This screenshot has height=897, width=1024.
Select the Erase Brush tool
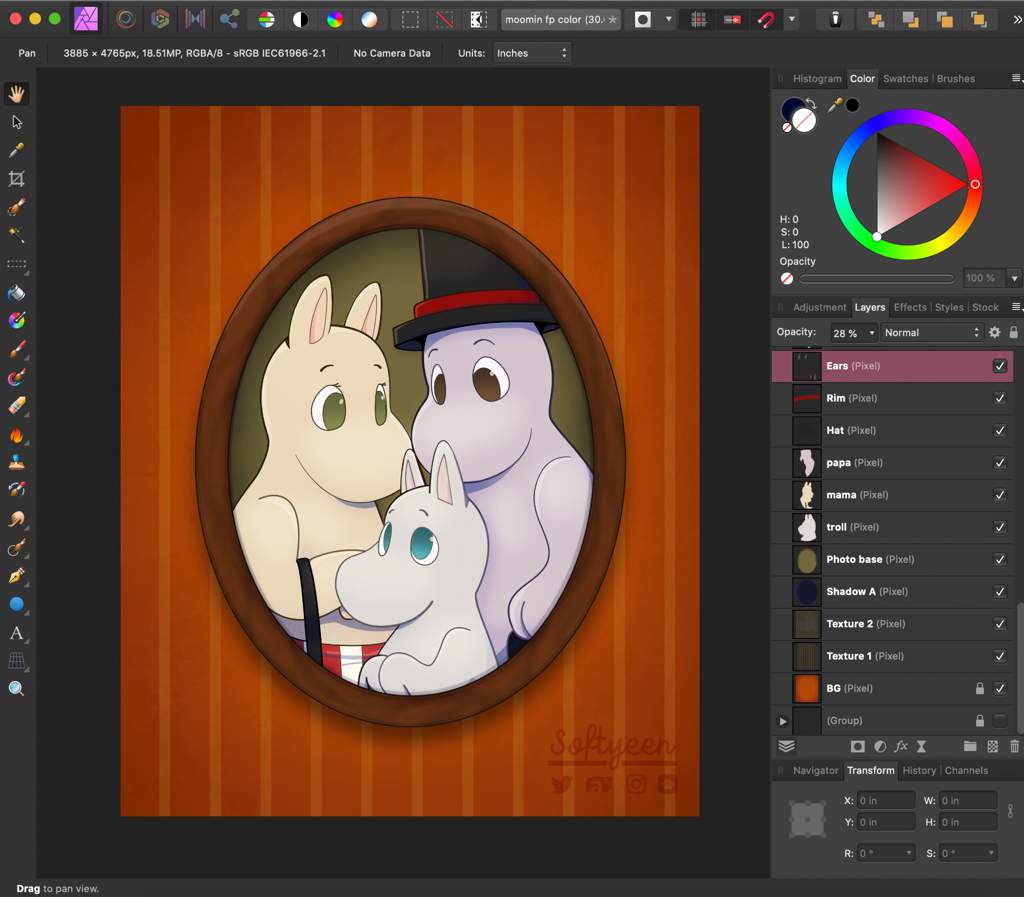16,405
